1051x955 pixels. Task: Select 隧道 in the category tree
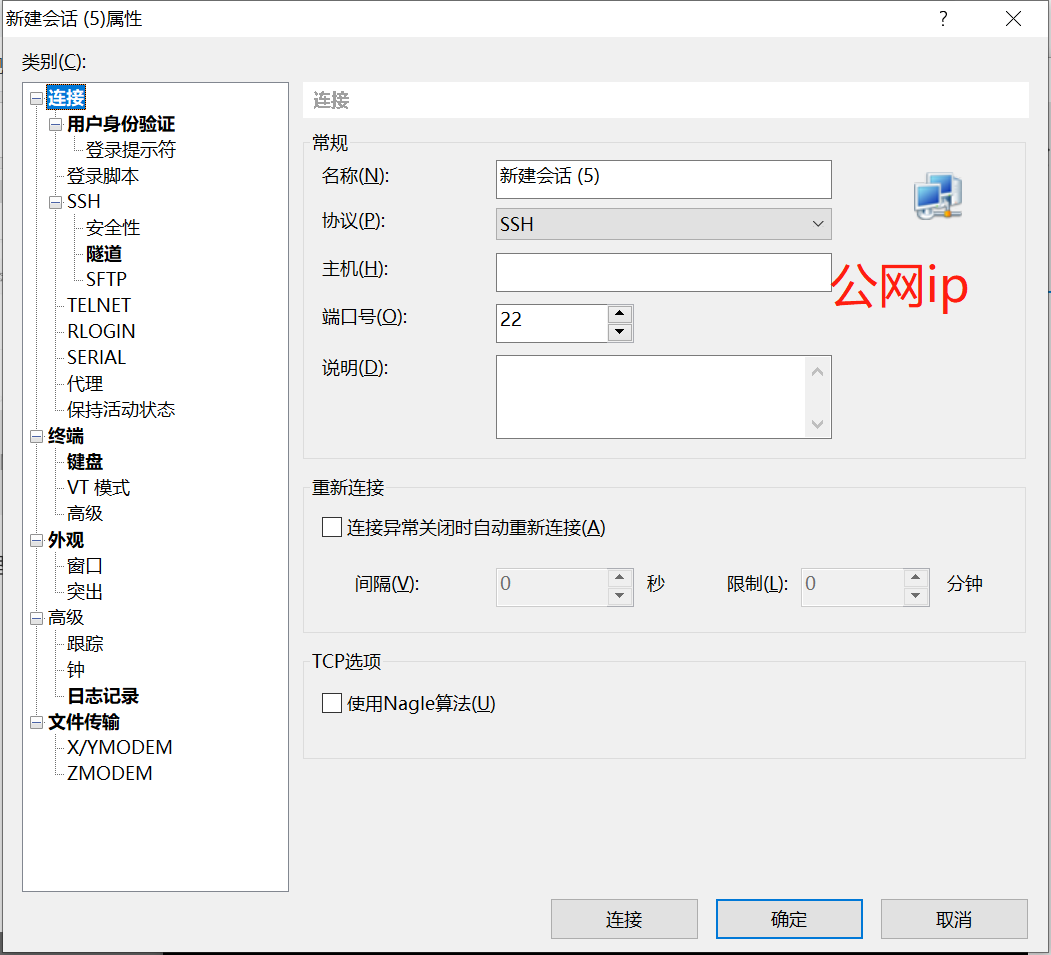pyautogui.click(x=112, y=253)
